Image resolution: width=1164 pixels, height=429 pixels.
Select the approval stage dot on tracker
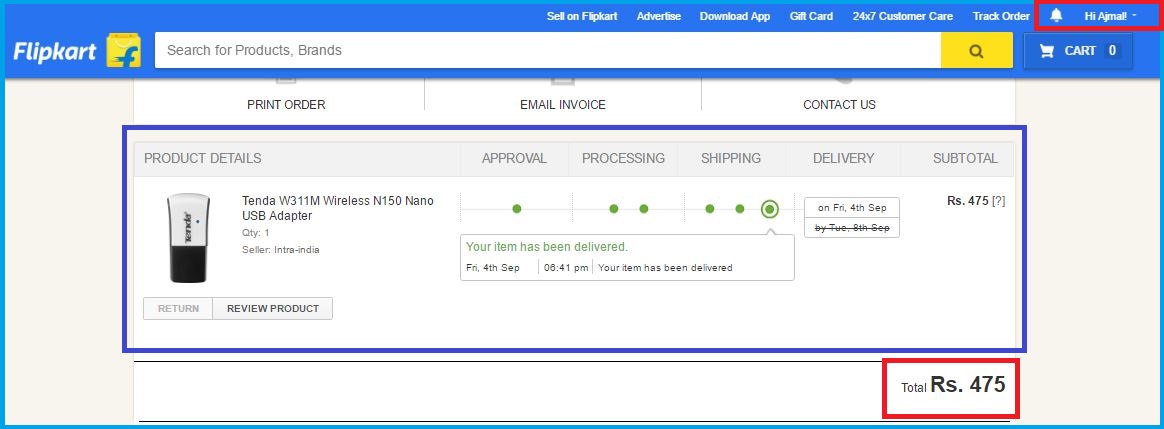(x=517, y=209)
